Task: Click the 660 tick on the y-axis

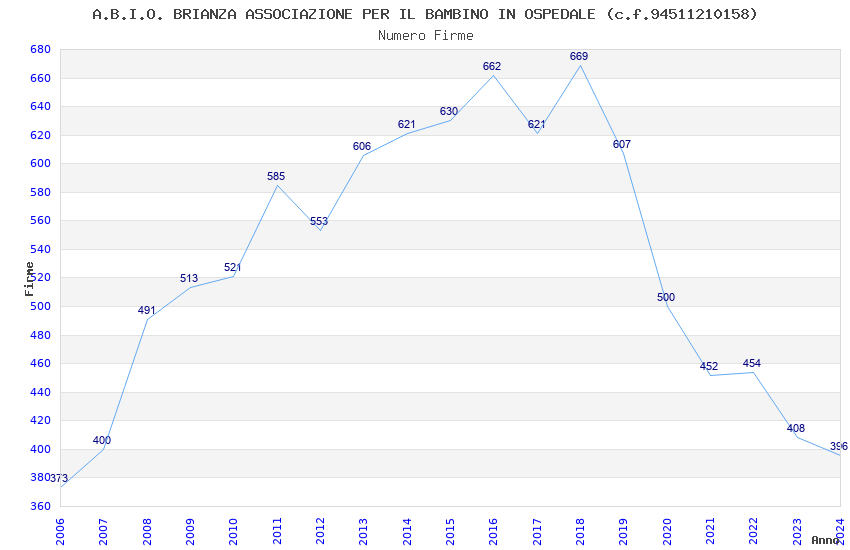Action: 41,79
